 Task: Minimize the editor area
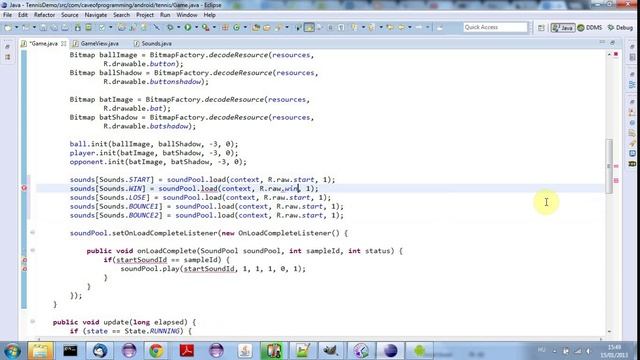pos(602,43)
